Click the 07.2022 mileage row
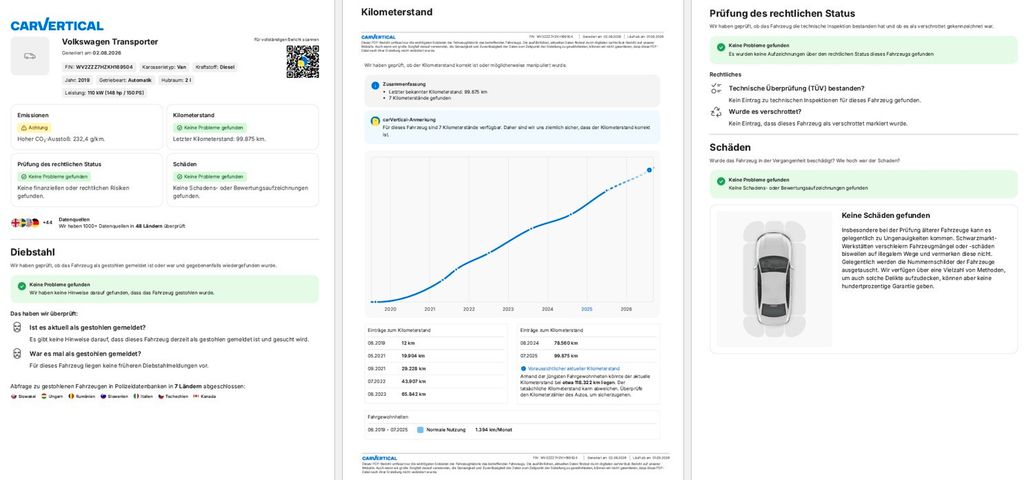1024x480 pixels. 436,381
